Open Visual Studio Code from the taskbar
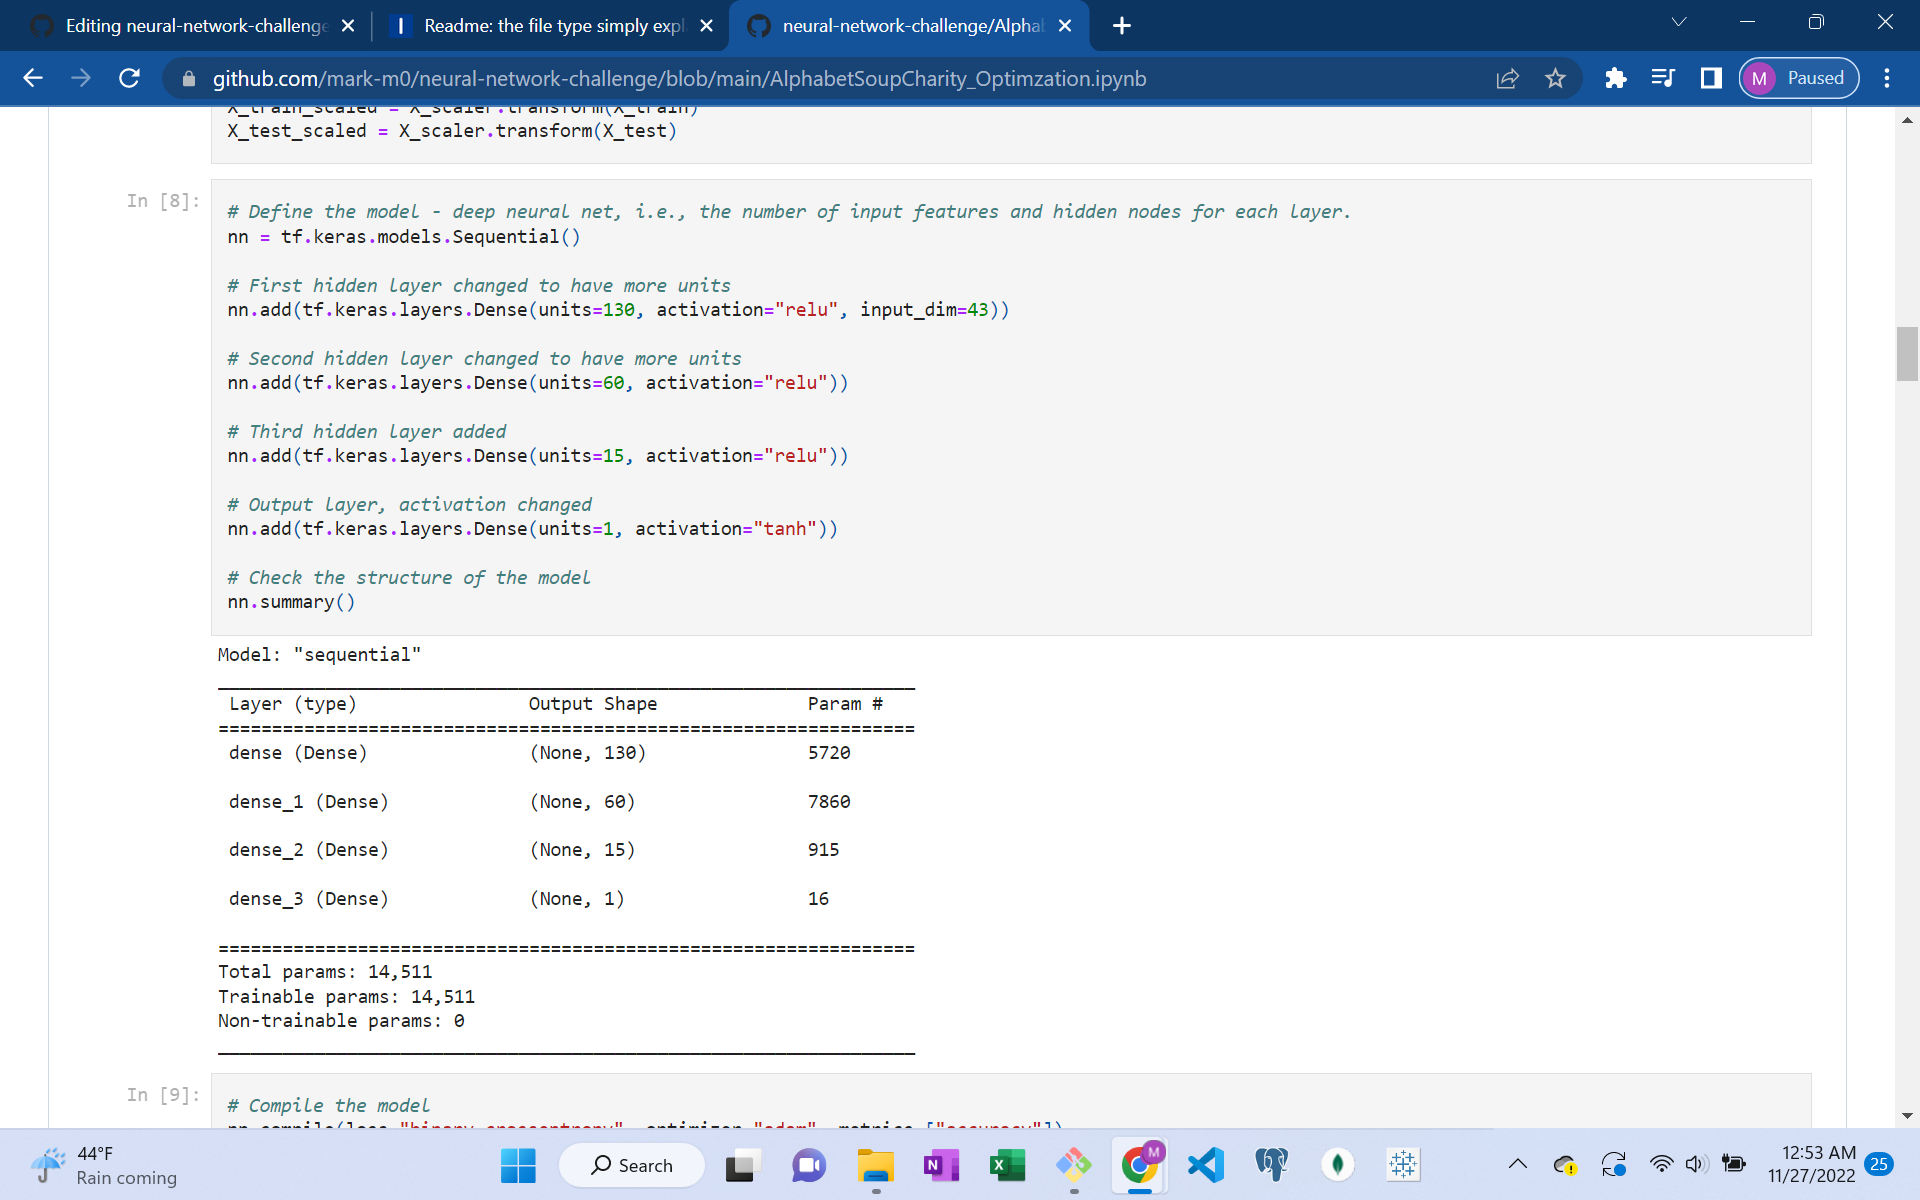Viewport: 1920px width, 1200px height. click(1205, 1165)
